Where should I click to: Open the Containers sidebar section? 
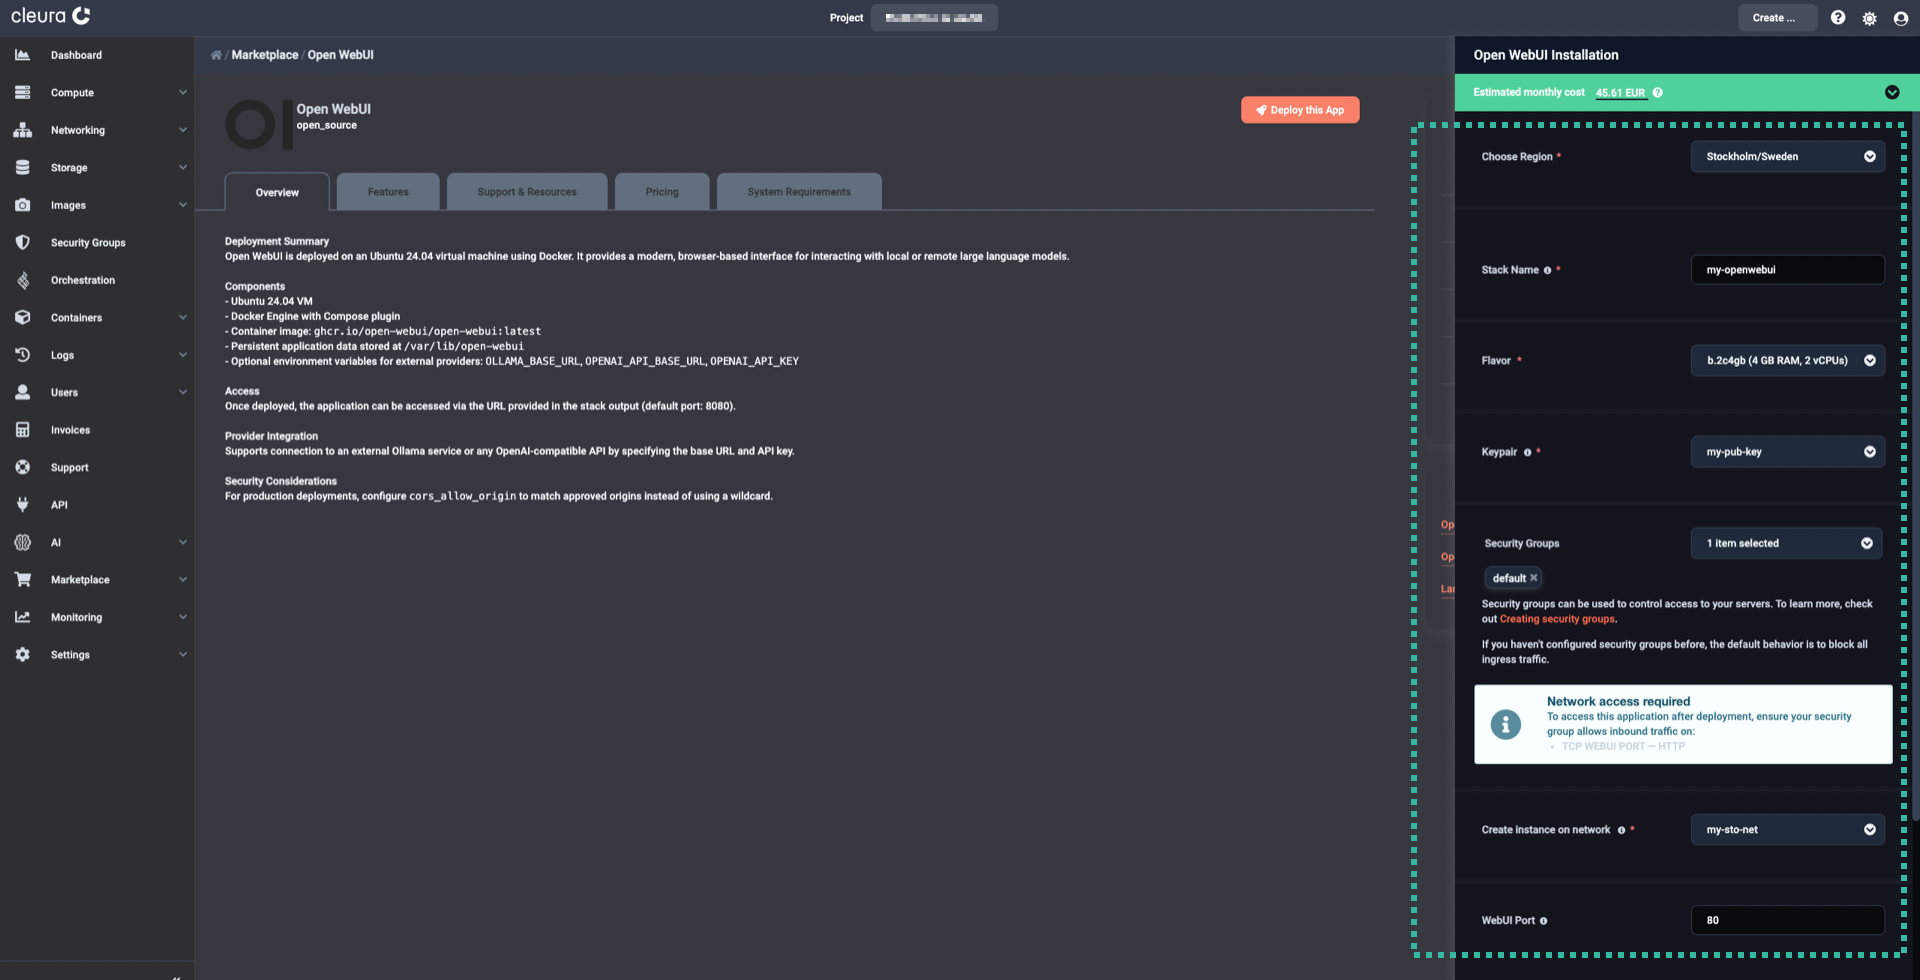[76, 317]
